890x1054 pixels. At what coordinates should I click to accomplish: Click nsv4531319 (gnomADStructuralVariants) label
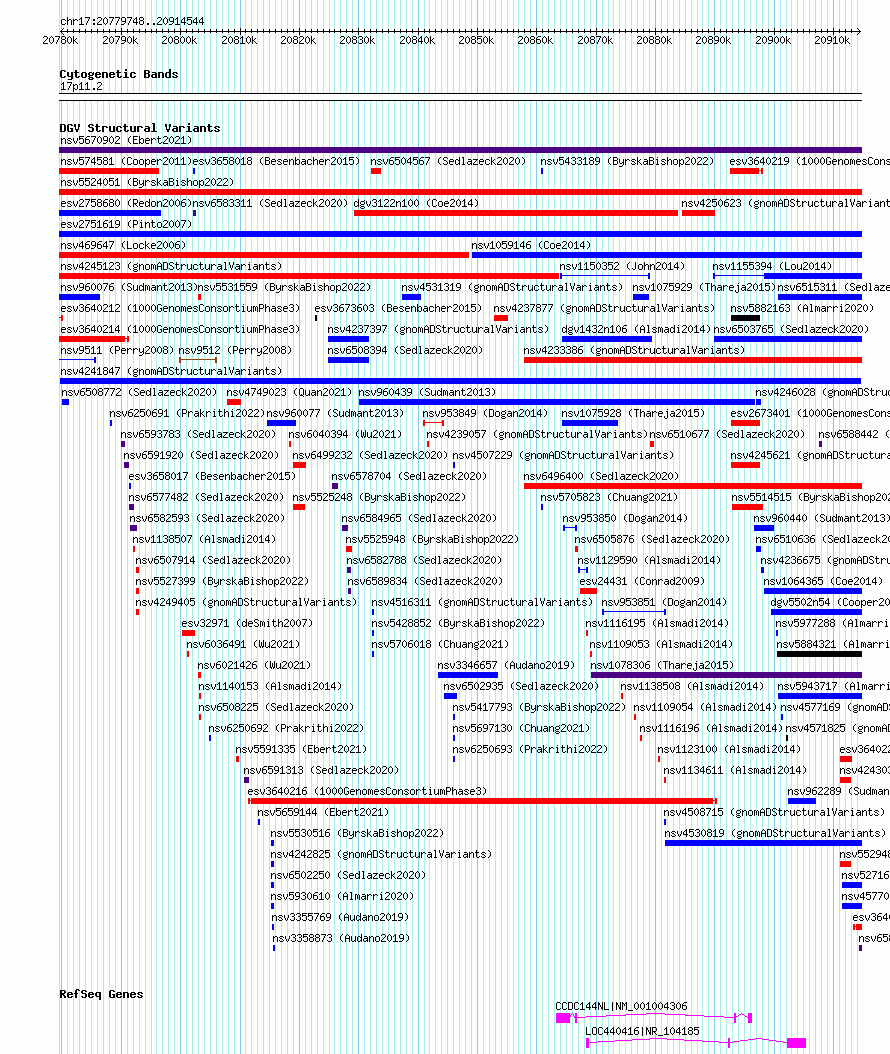512,287
